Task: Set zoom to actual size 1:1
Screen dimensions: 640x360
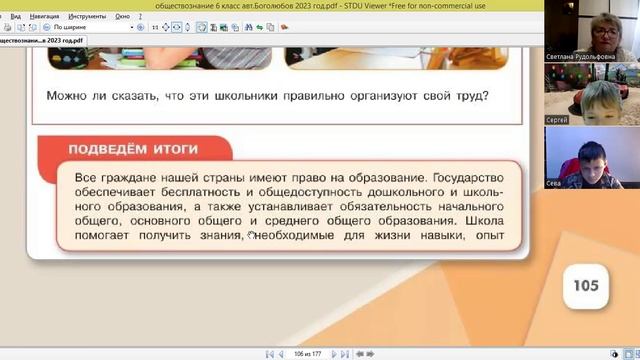Action: click(x=155, y=27)
